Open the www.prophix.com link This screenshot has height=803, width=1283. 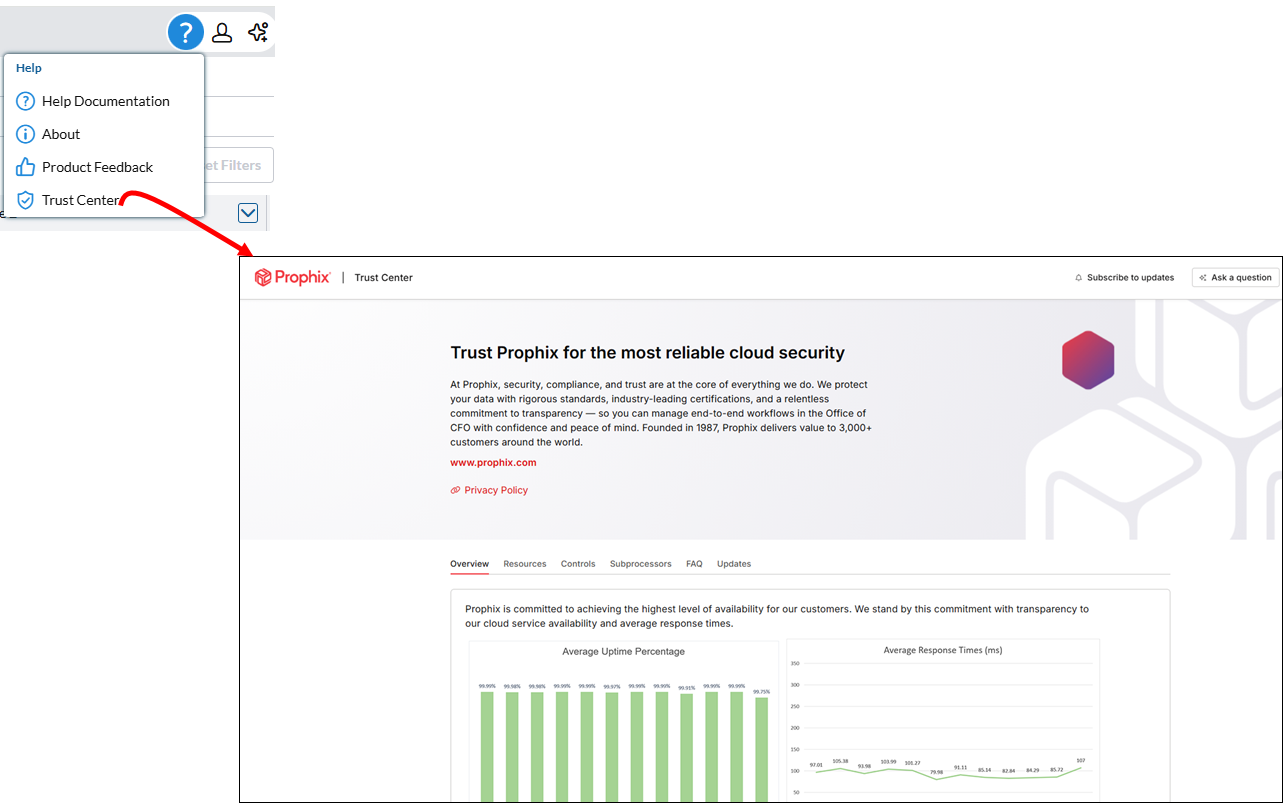click(x=493, y=463)
